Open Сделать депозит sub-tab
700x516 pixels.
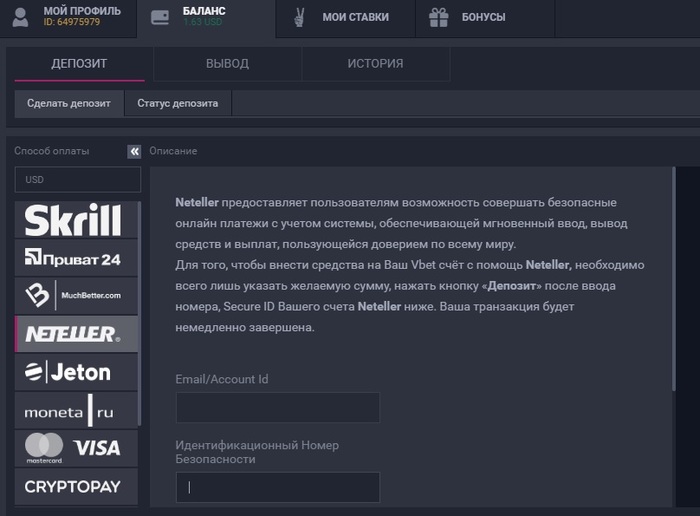[69, 104]
